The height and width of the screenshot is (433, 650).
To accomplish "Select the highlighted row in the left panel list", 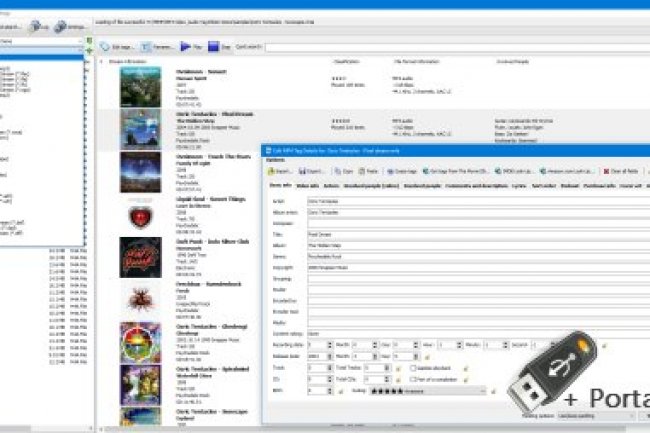I will click(x=41, y=57).
